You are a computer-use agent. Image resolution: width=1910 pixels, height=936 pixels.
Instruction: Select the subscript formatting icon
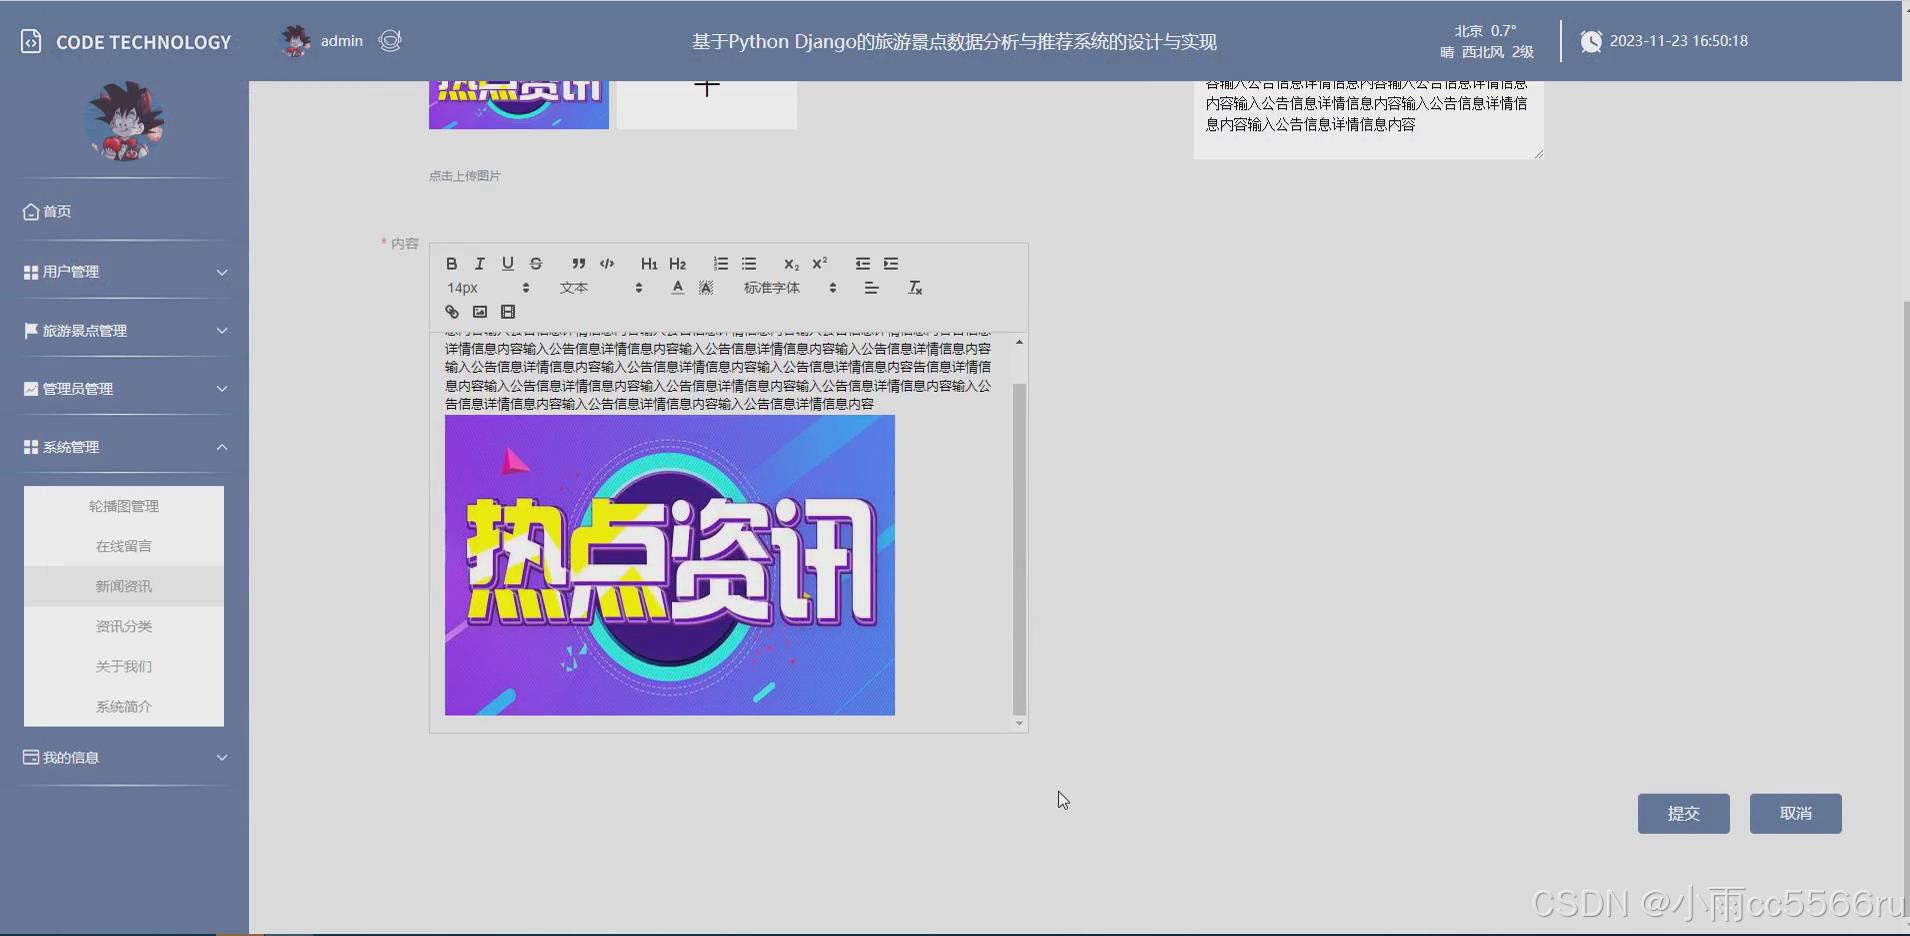790,263
